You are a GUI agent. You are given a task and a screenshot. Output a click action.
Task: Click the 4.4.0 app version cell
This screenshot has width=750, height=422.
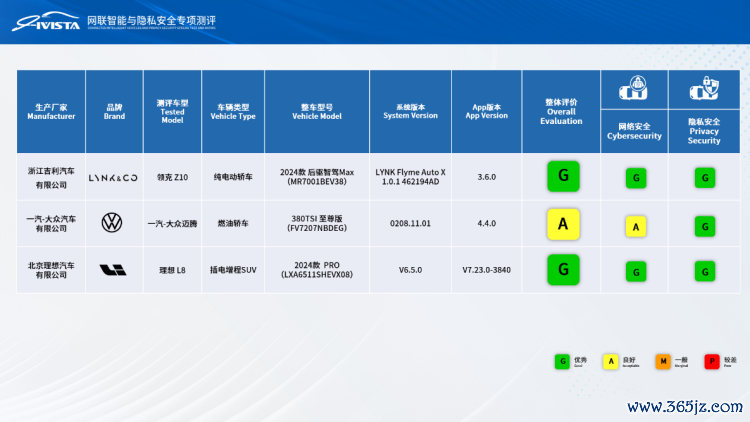(x=486, y=223)
